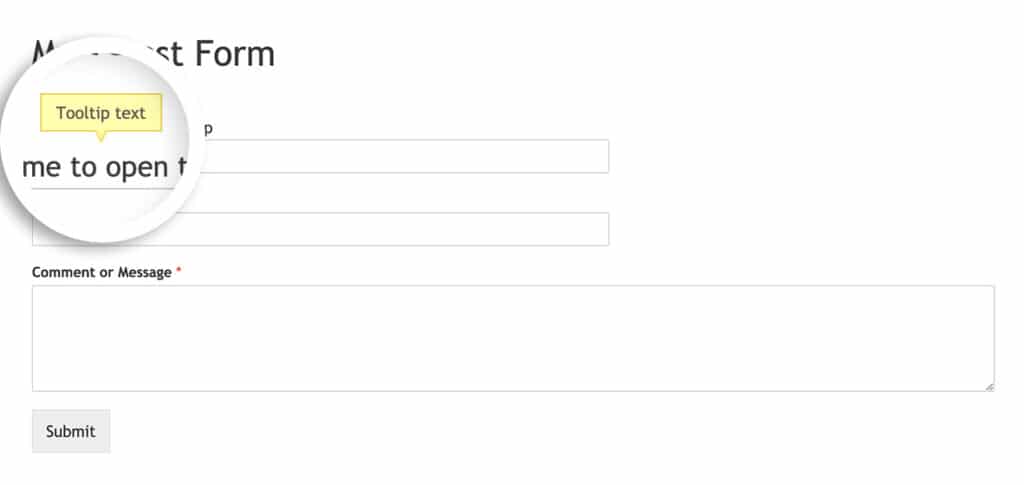The image size is (1024, 485).
Task: Focus the Comment or Message text area
Action: tap(513, 338)
